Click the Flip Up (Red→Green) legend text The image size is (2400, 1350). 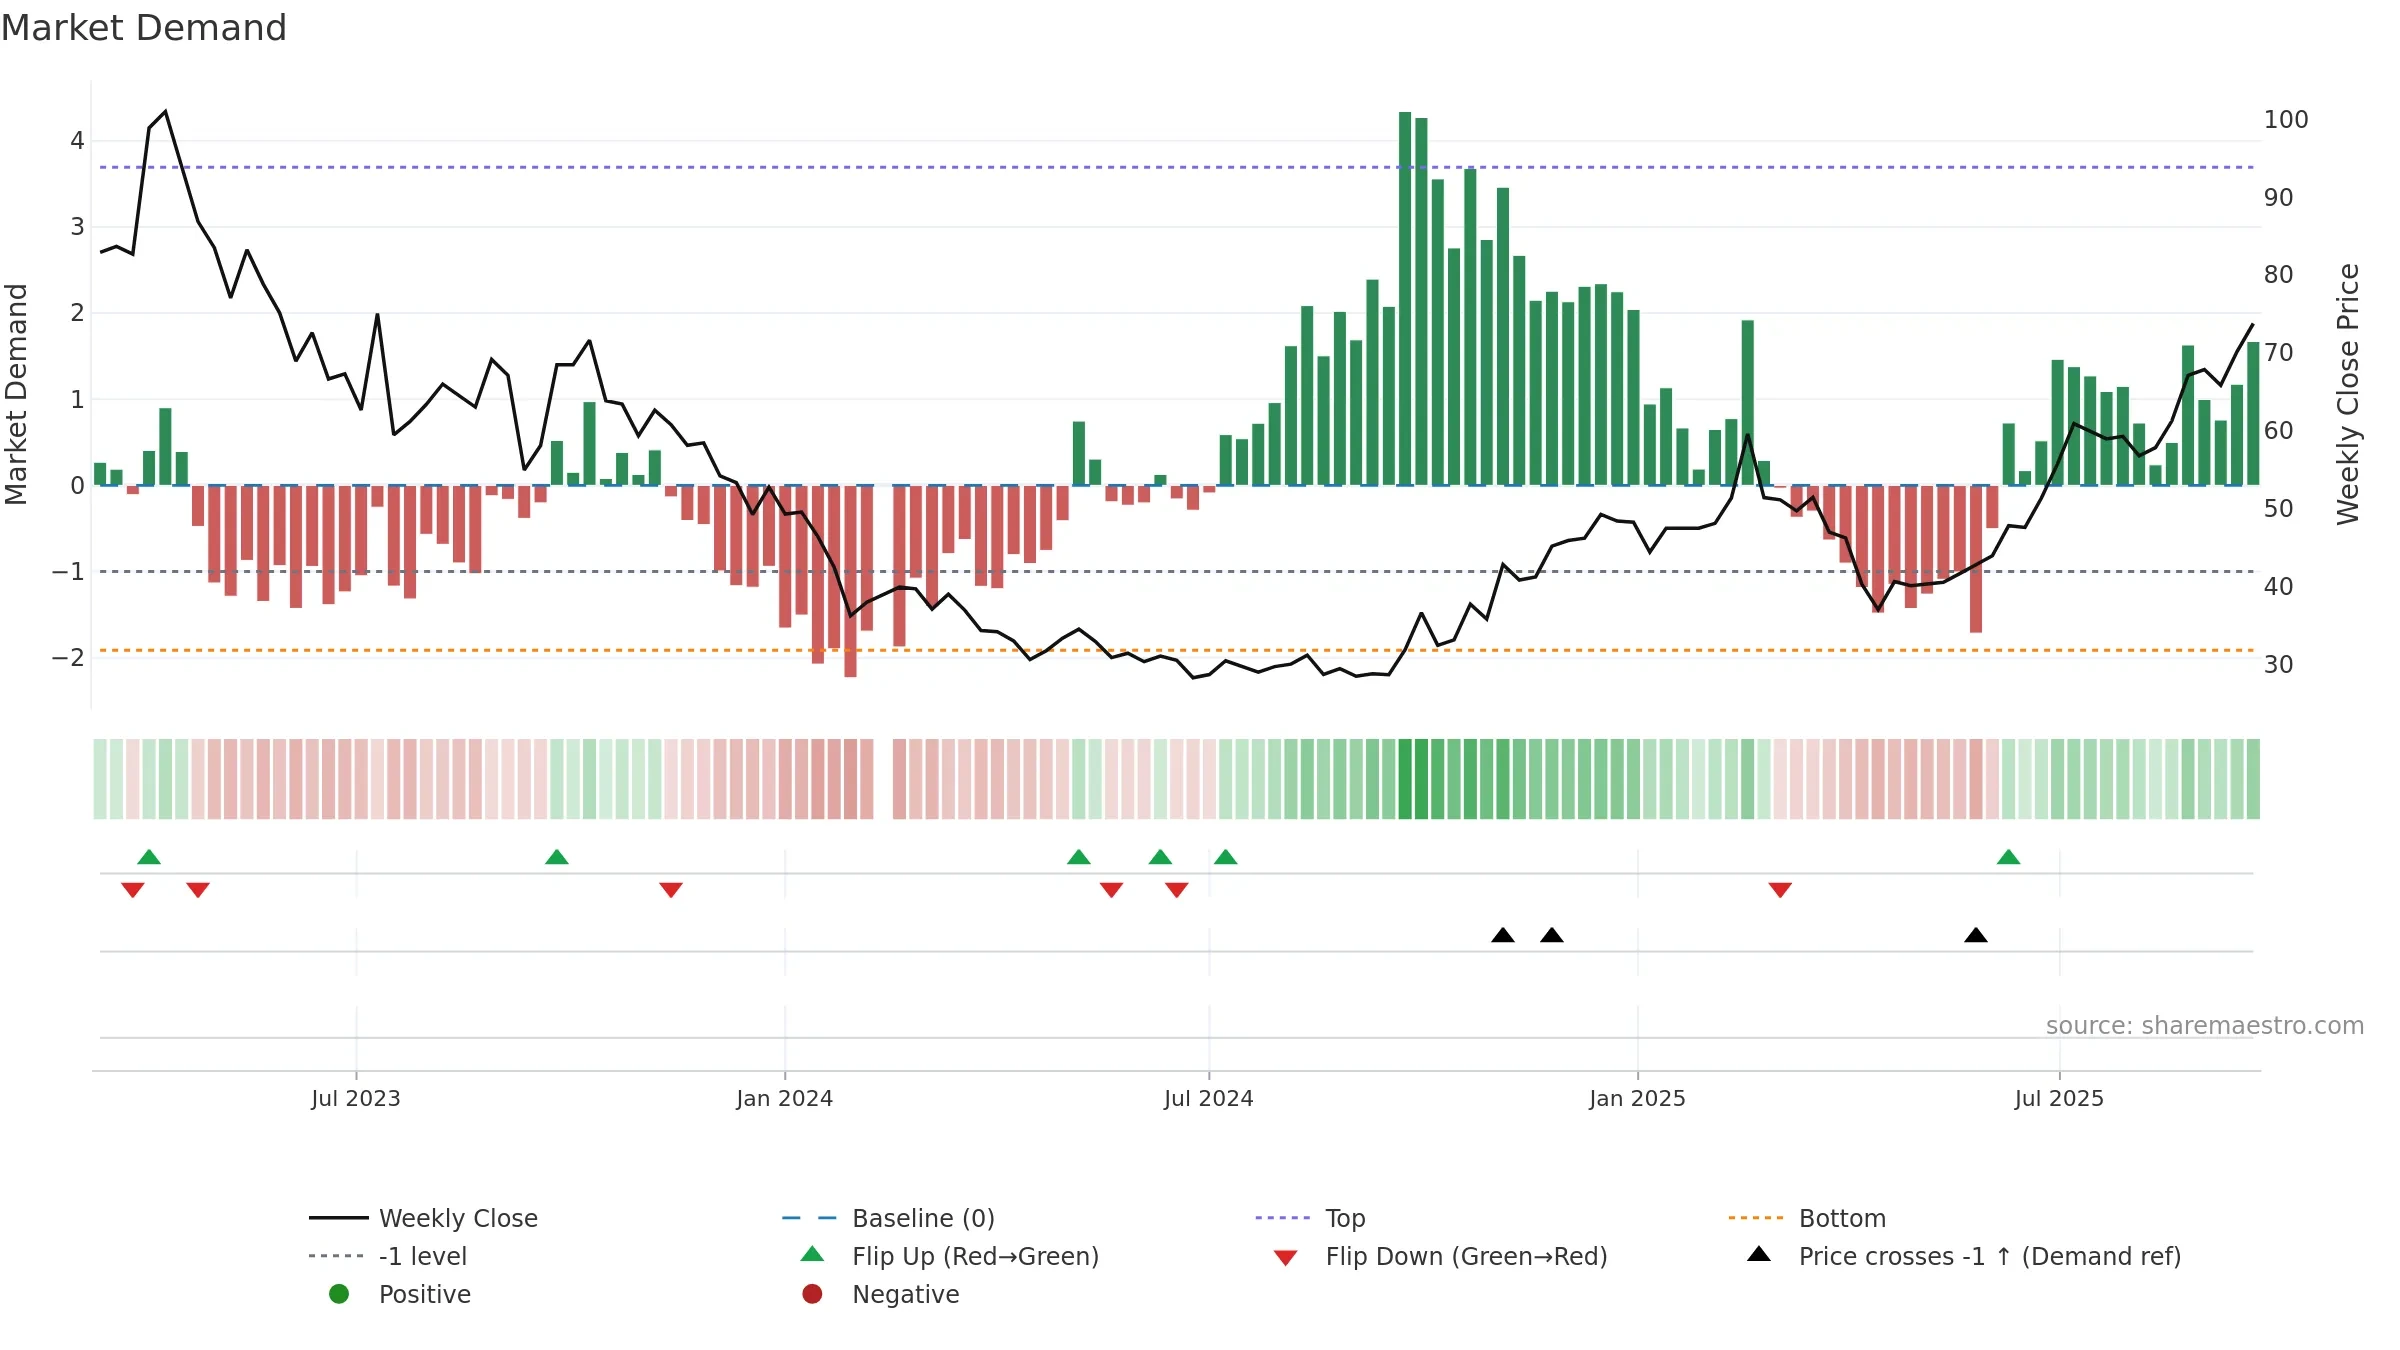tap(975, 1256)
